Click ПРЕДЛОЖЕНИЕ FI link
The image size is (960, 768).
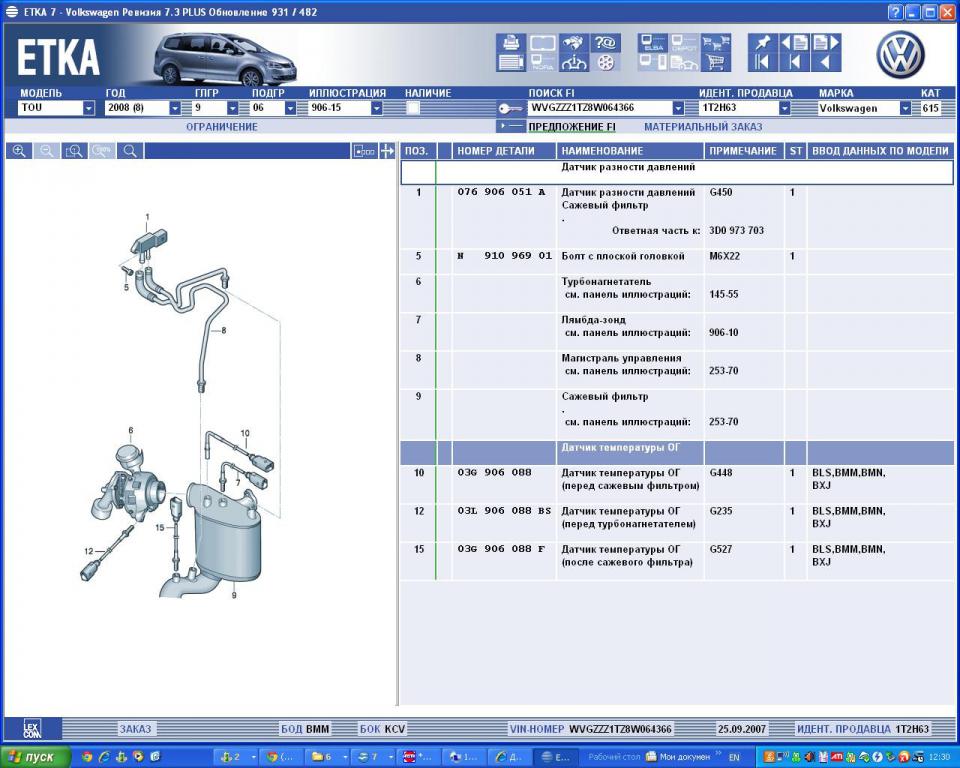click(x=572, y=127)
